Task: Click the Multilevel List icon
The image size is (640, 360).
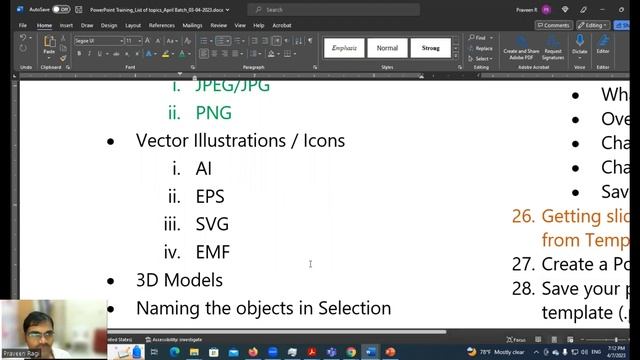Action: (x=237, y=41)
